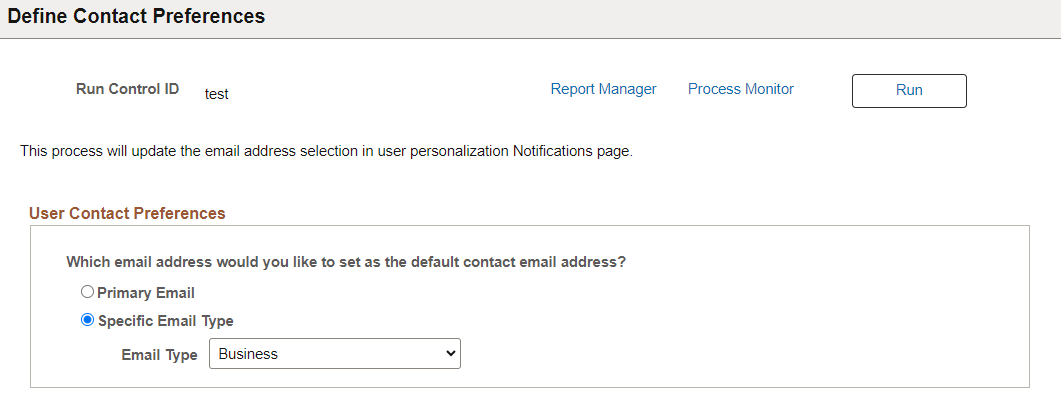Click the default contact email question text
Image resolution: width=1061 pixels, height=416 pixels.
(346, 262)
